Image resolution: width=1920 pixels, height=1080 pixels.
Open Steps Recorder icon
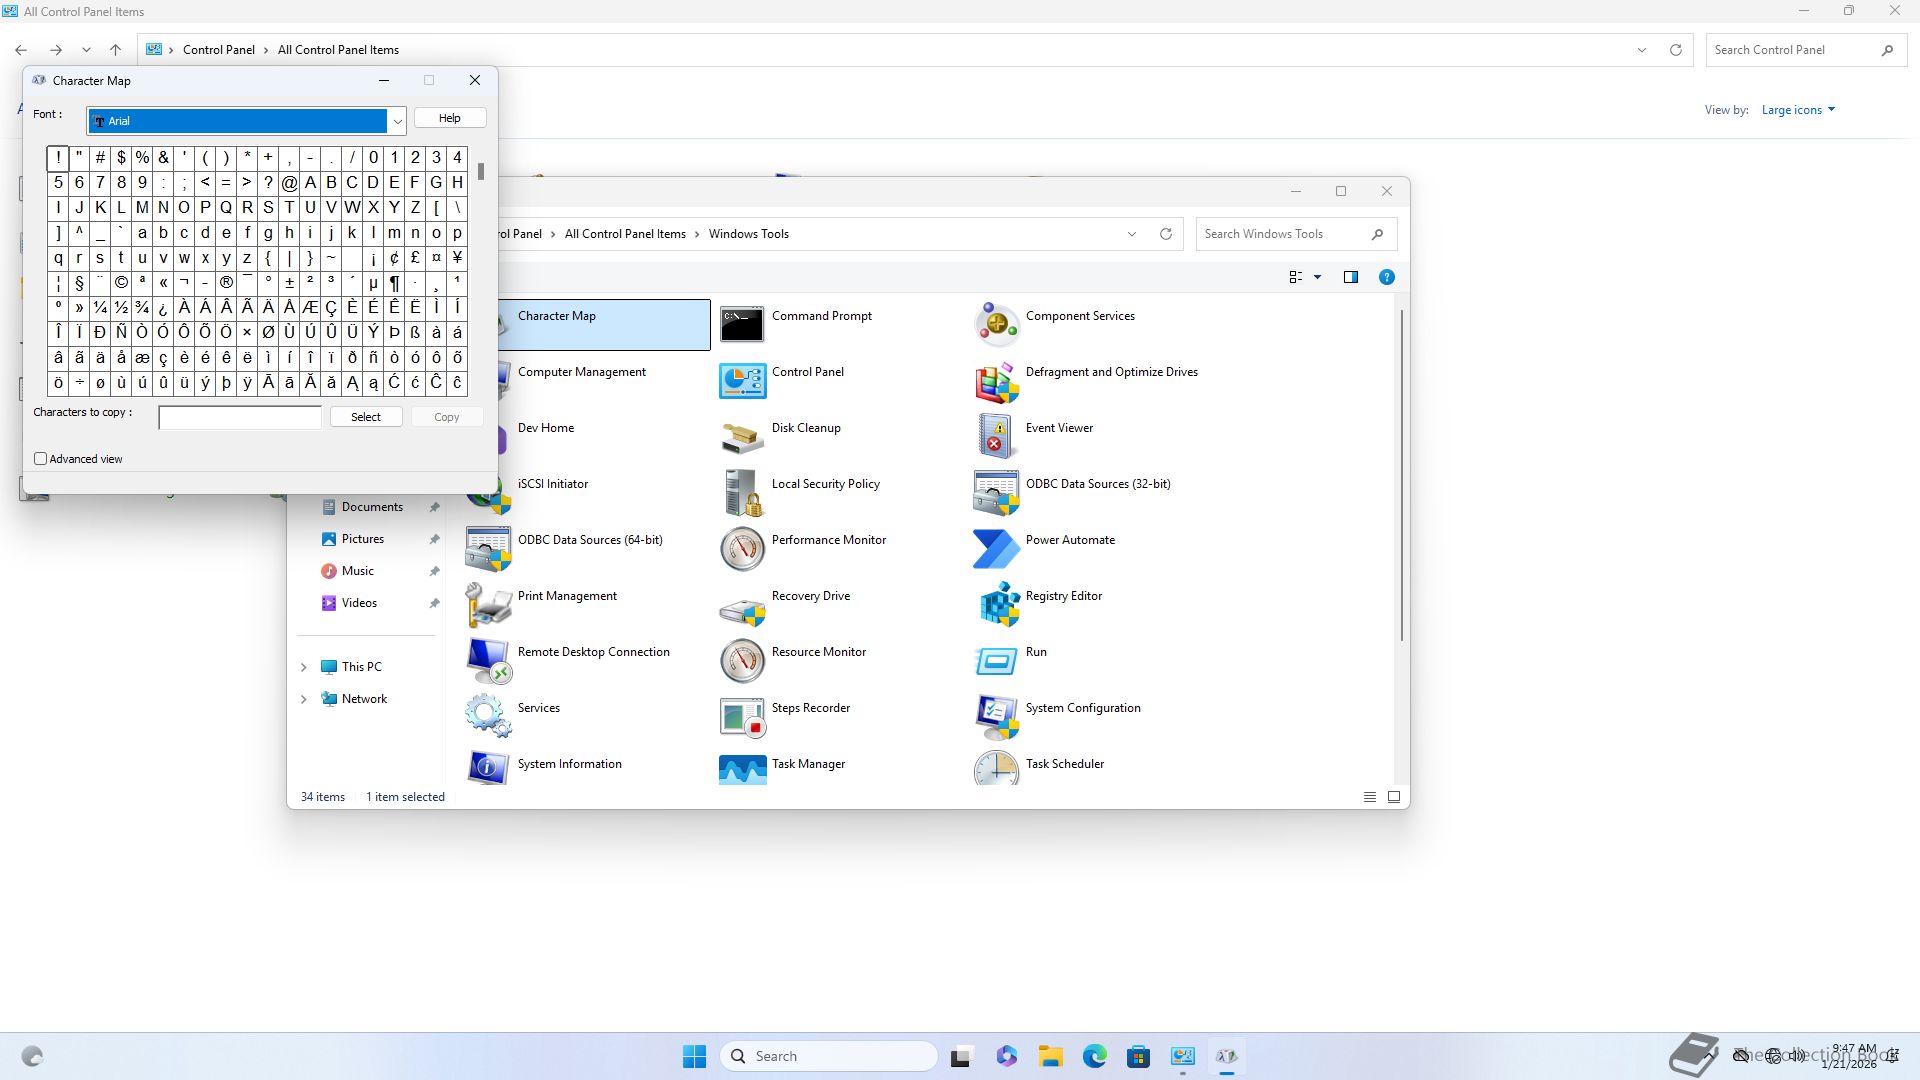point(742,716)
